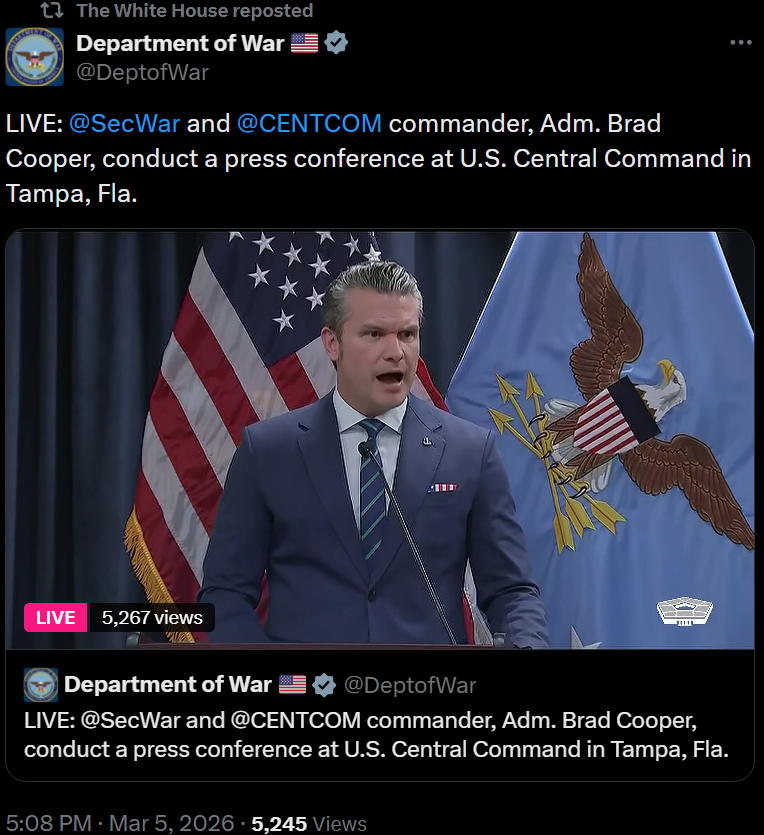764x835 pixels.
Task: Click the Pentagon logo watermark in video
Action: click(684, 611)
